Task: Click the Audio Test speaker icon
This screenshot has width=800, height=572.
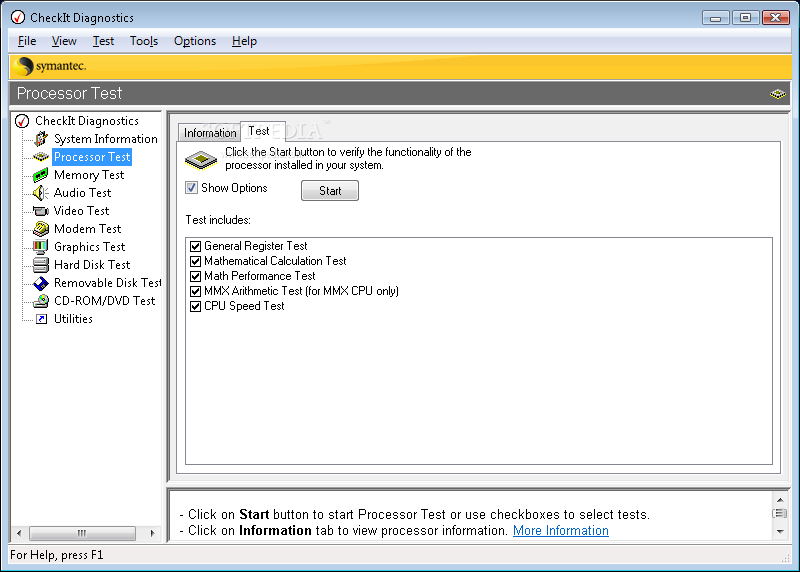Action: (41, 193)
